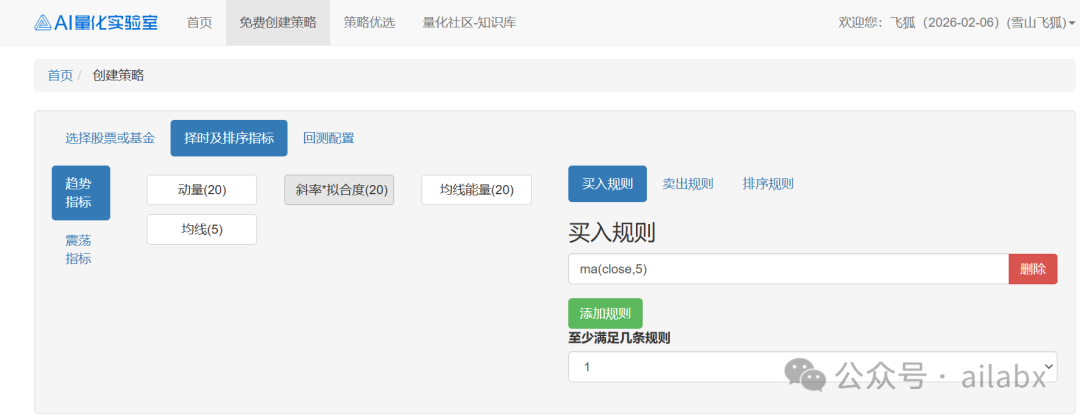Open the 免费创建策略 navigation tab
The image size is (1080, 420).
point(278,22)
